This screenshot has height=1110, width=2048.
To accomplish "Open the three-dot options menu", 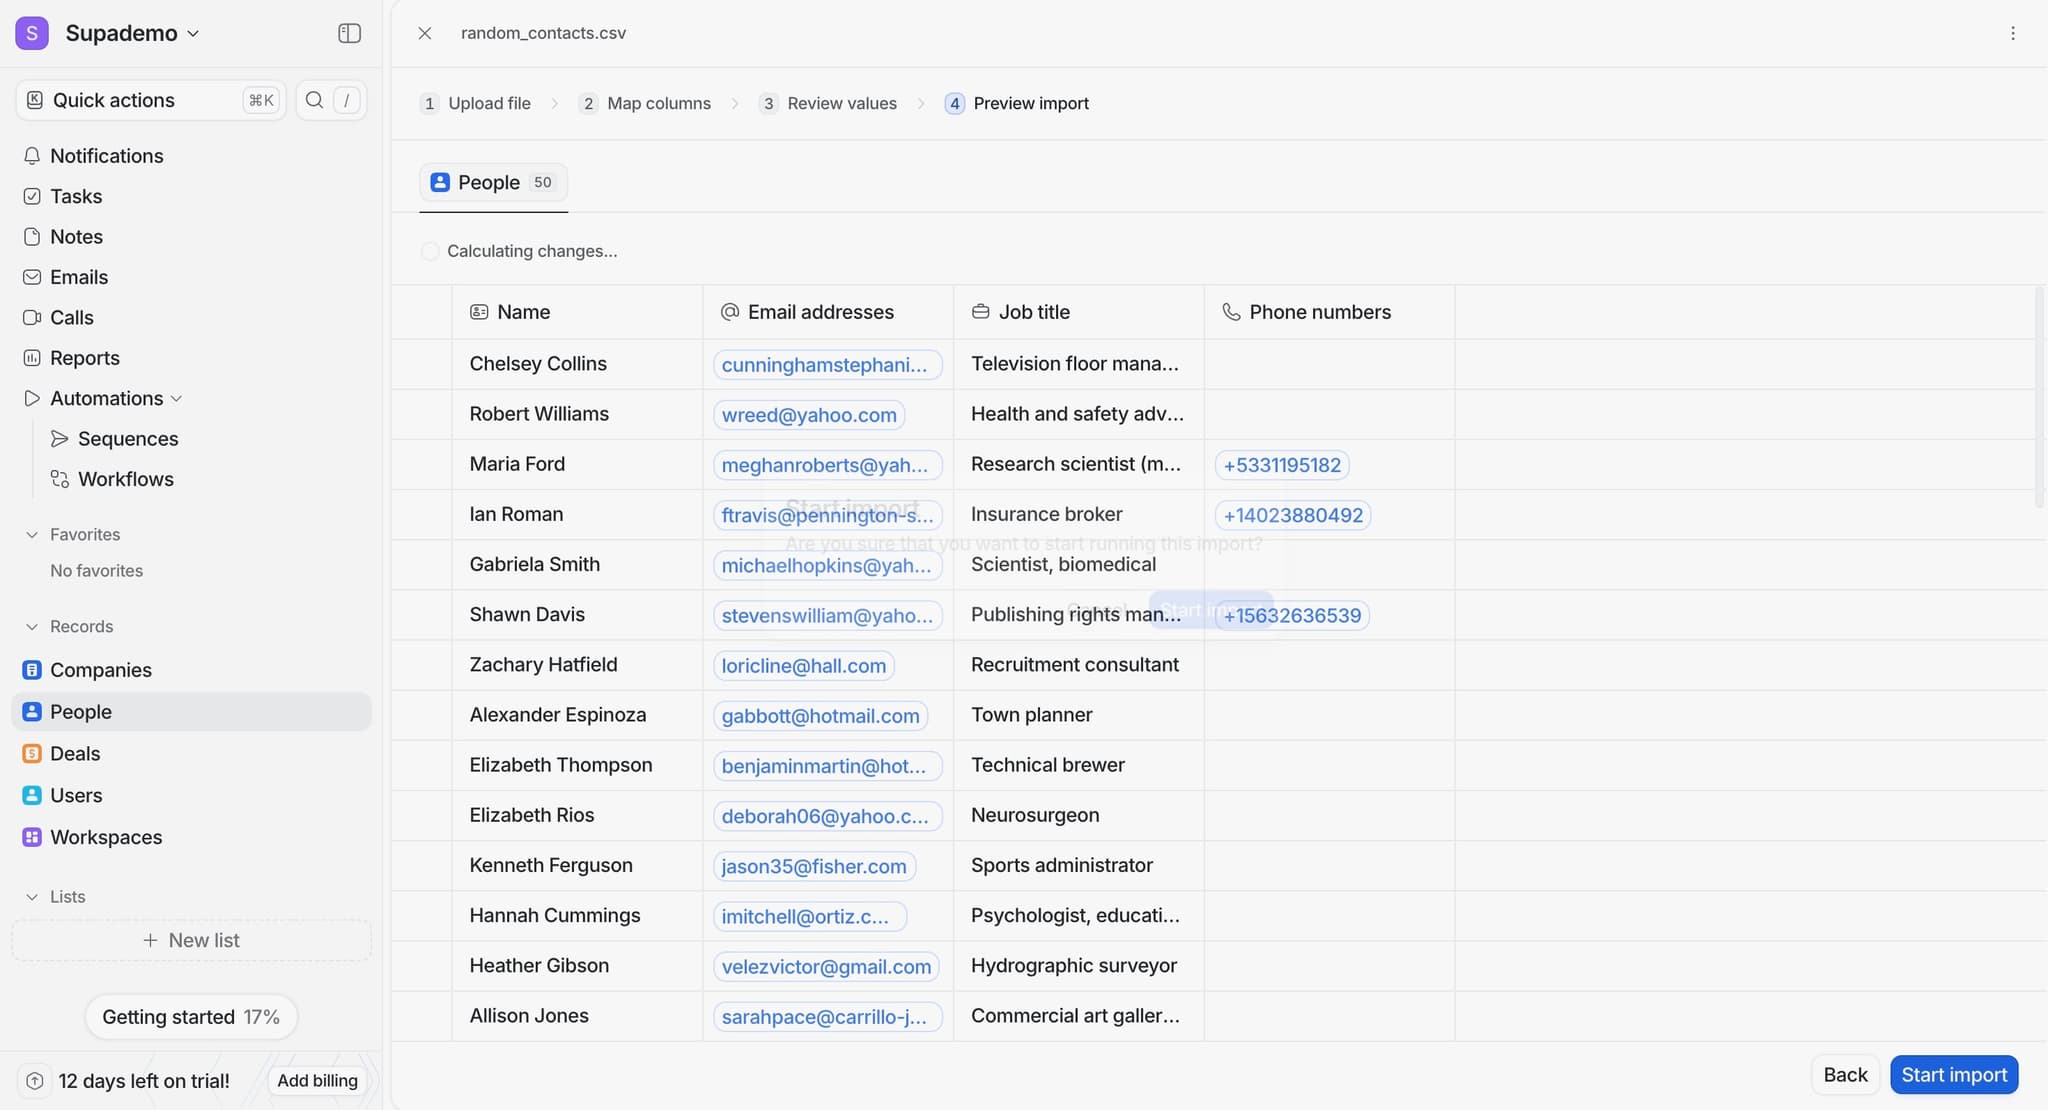I will (2012, 33).
